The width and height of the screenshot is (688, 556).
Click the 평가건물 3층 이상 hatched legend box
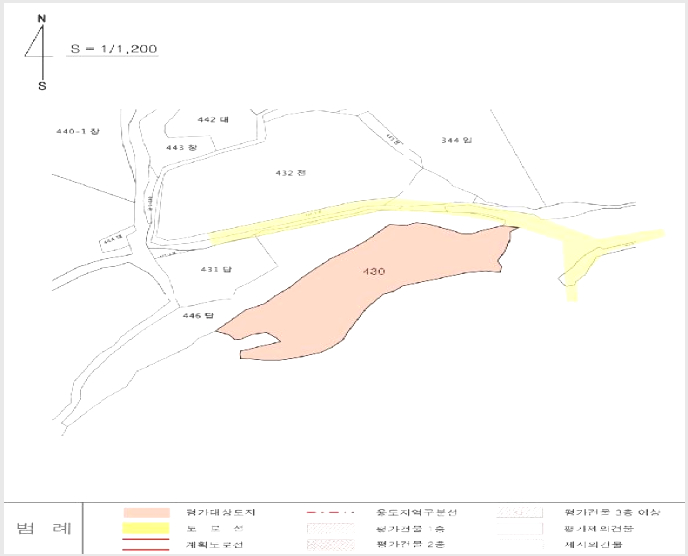520,512
